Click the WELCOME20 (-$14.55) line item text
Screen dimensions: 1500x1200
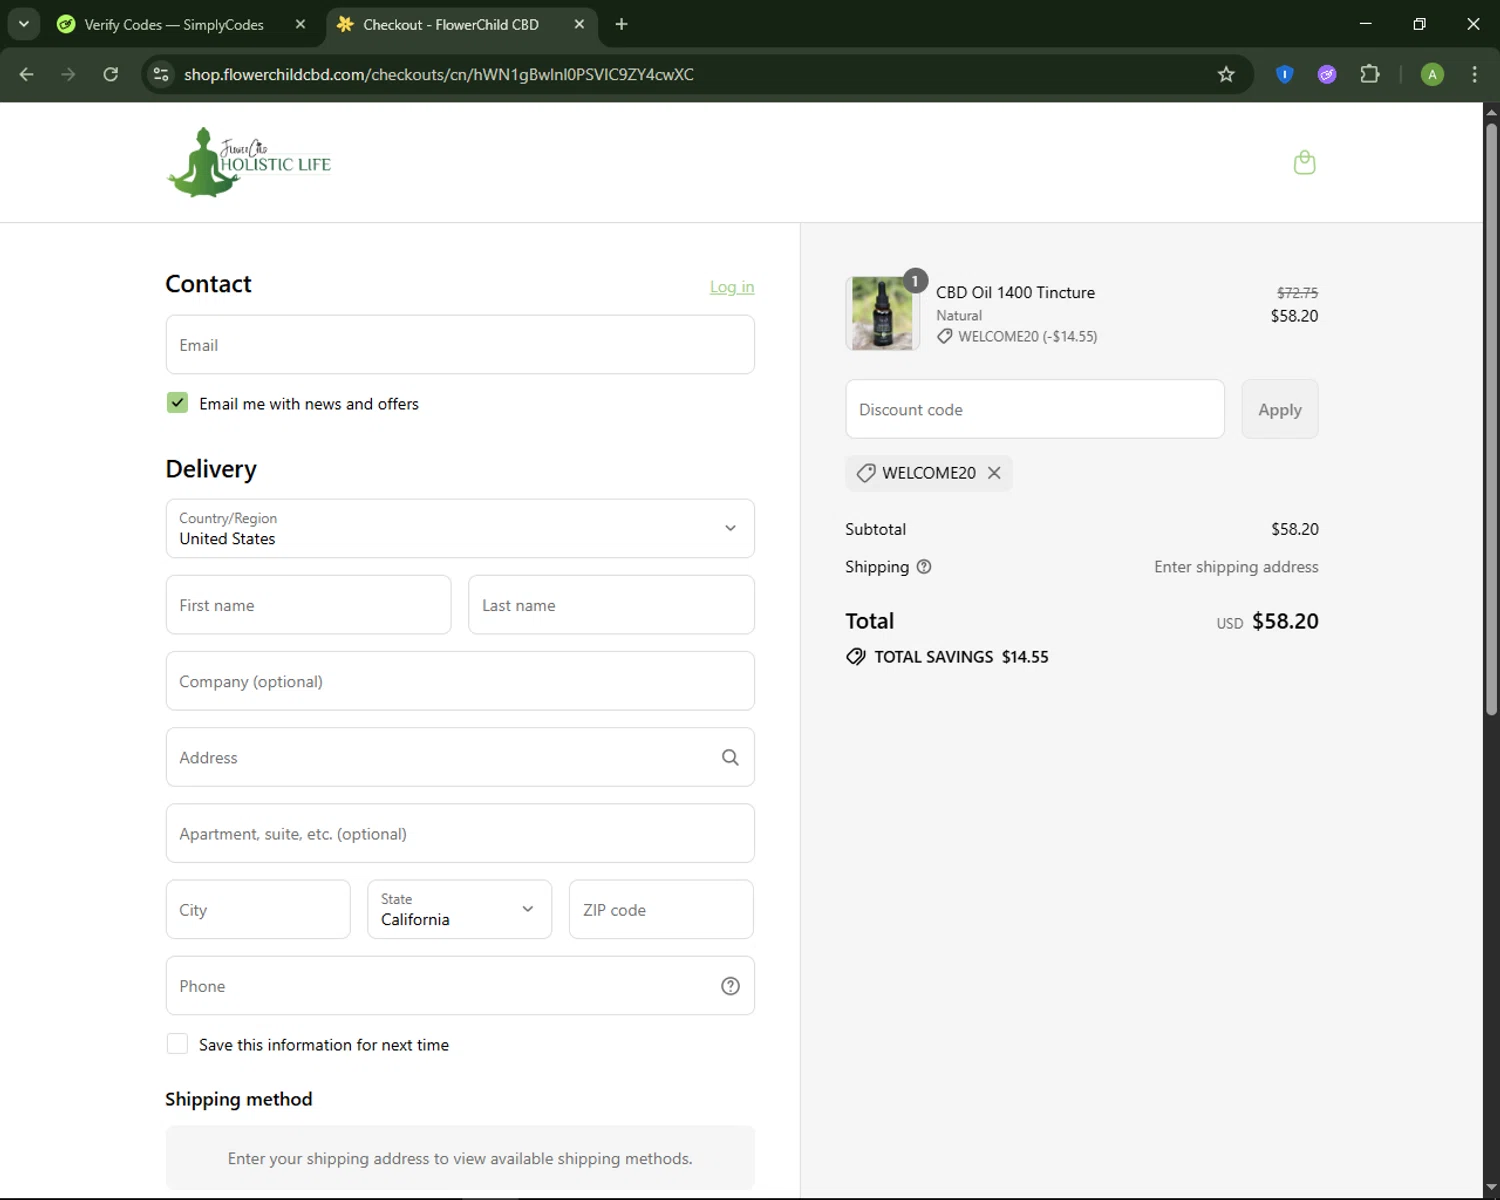pos(1027,337)
